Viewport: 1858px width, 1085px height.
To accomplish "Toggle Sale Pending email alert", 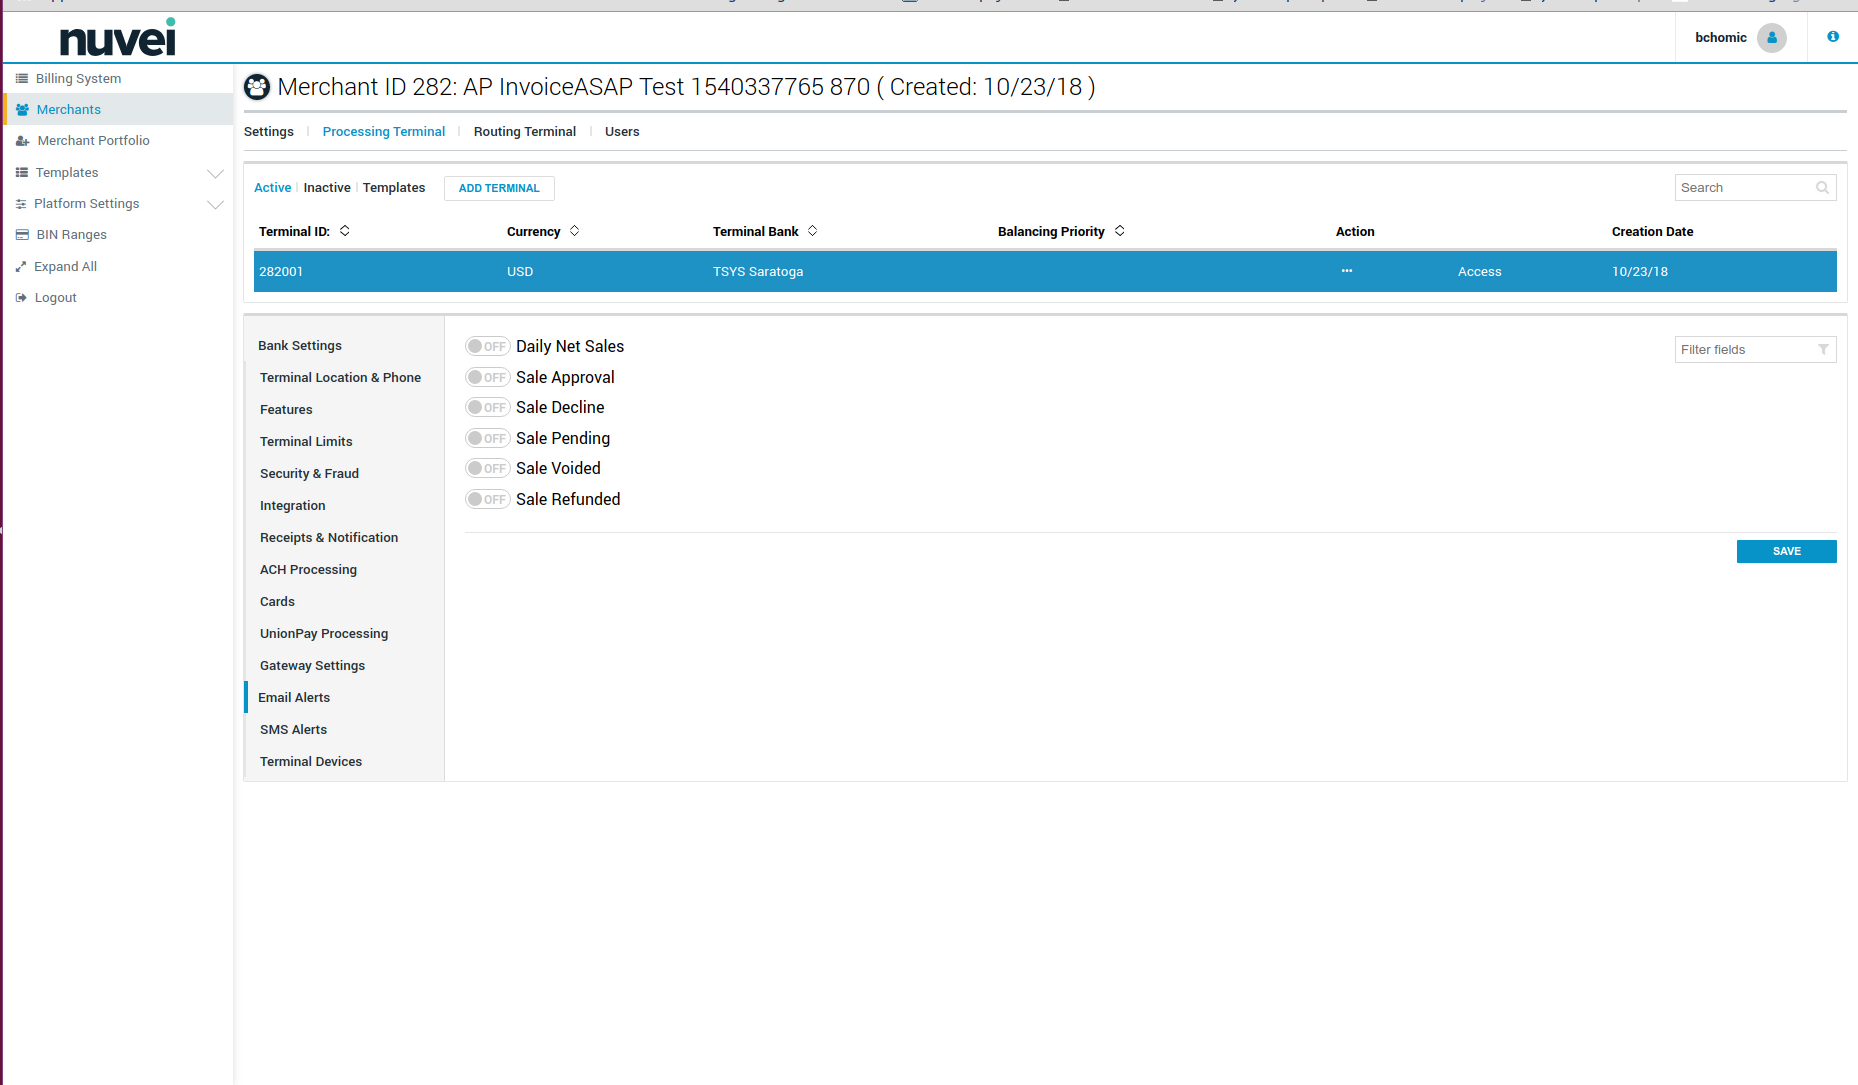I will pyautogui.click(x=488, y=439).
